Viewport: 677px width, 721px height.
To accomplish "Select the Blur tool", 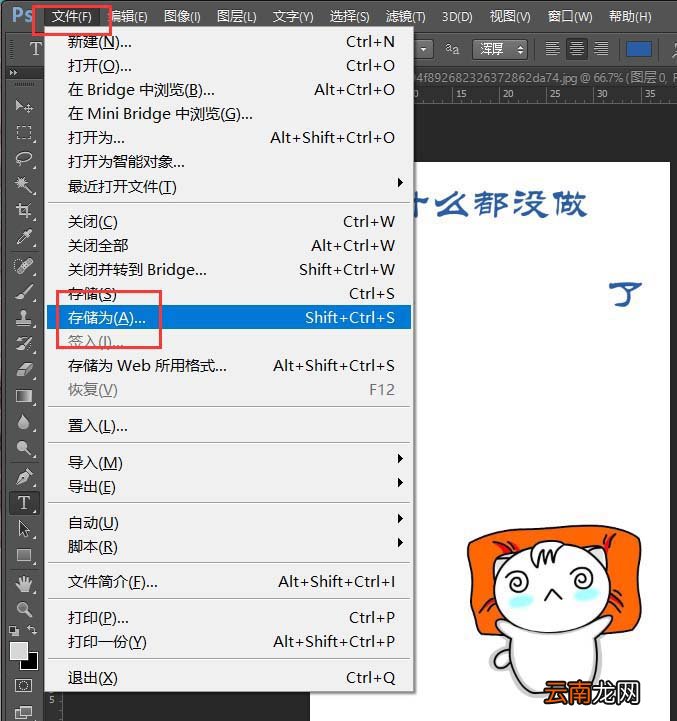I will pyautogui.click(x=23, y=422).
